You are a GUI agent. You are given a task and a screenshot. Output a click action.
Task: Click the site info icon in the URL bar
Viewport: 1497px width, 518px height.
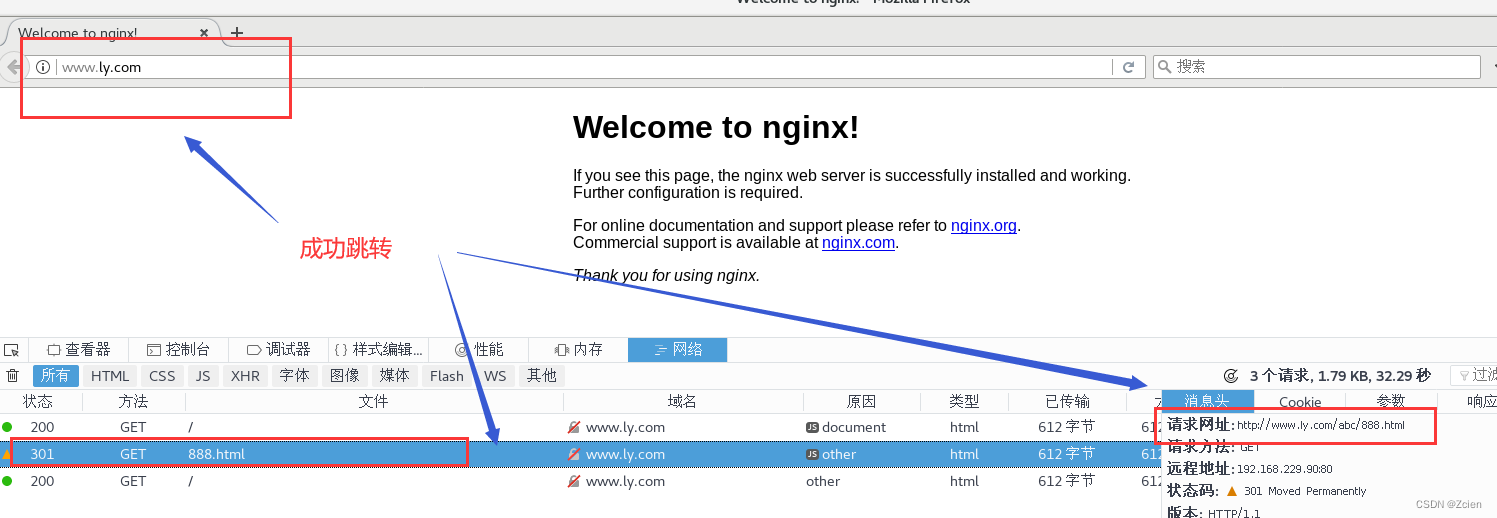point(43,67)
